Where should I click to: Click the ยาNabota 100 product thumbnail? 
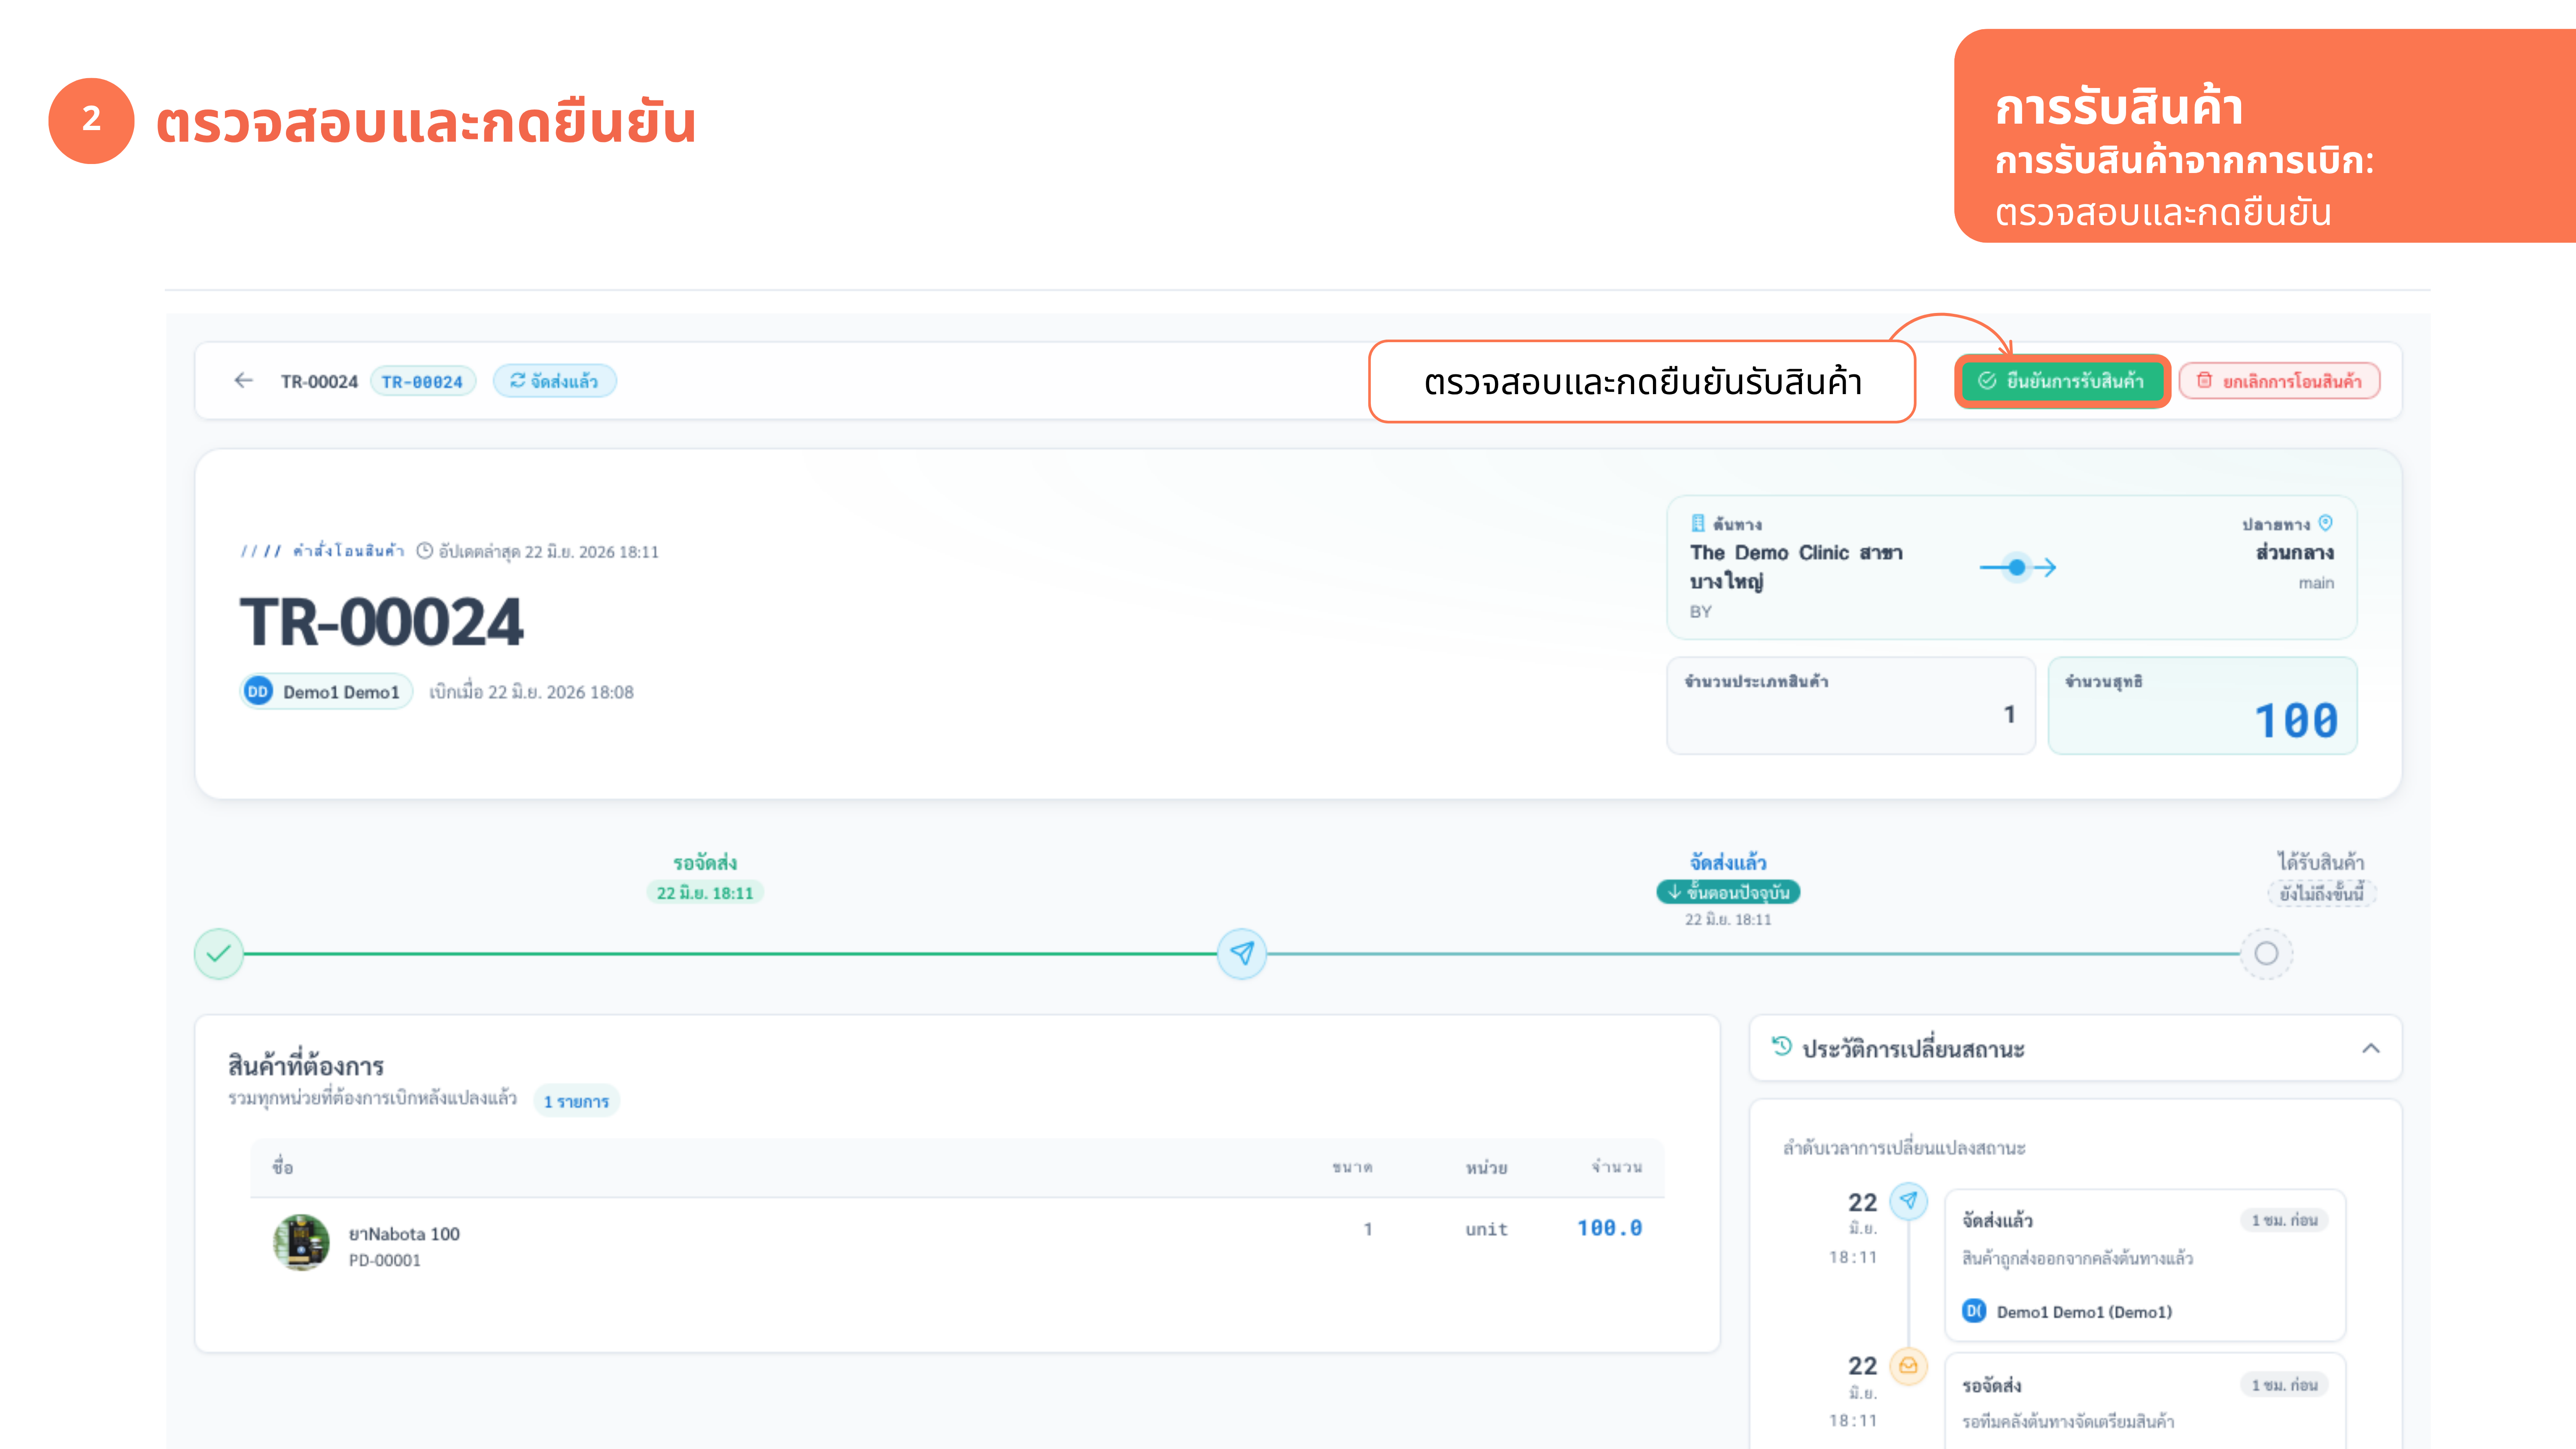tap(301, 1243)
